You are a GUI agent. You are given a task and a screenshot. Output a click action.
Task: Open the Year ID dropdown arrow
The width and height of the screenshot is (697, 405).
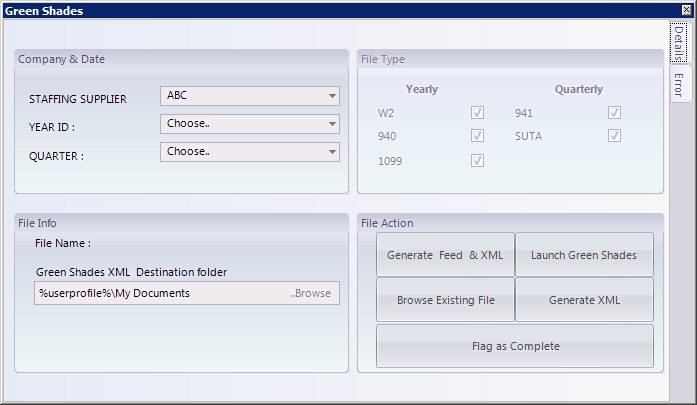point(332,124)
